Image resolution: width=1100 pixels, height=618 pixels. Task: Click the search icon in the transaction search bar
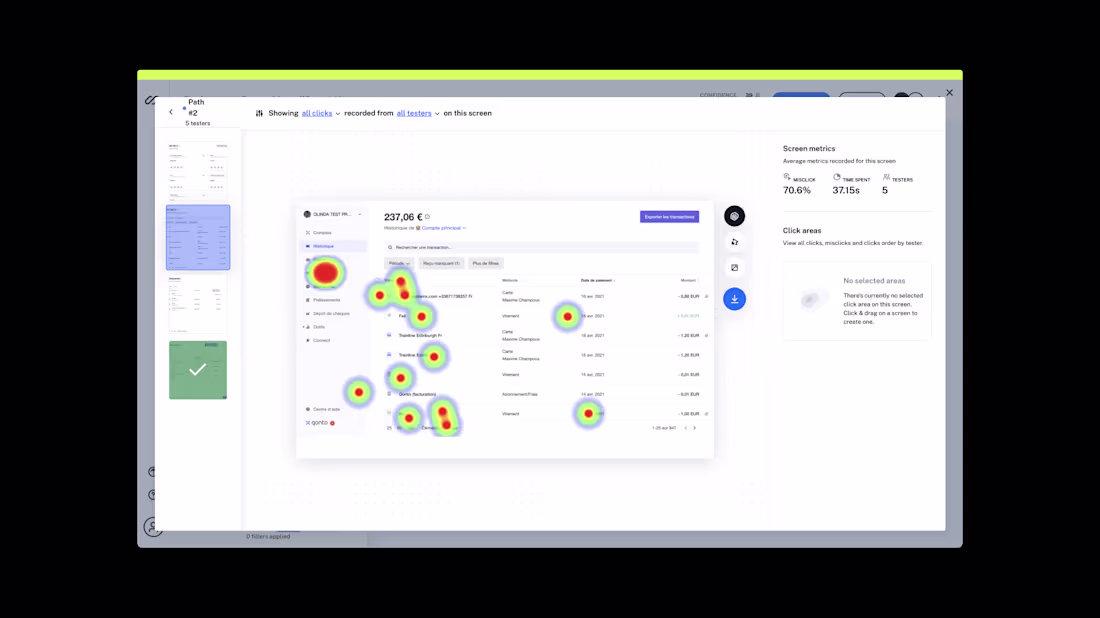[389, 248]
